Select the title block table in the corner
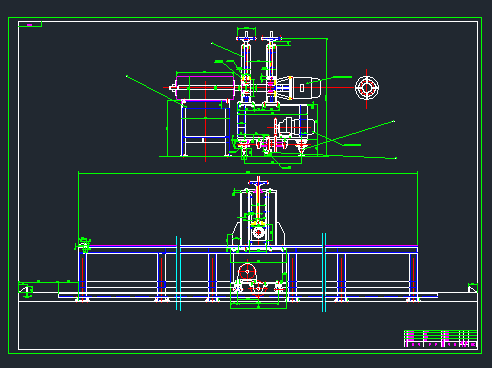492x368 pixels. (441, 339)
